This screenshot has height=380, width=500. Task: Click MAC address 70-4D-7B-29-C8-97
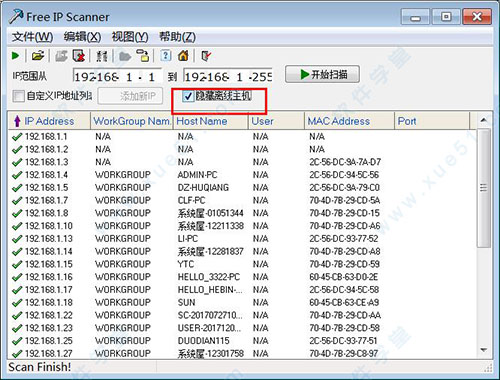click(344, 353)
